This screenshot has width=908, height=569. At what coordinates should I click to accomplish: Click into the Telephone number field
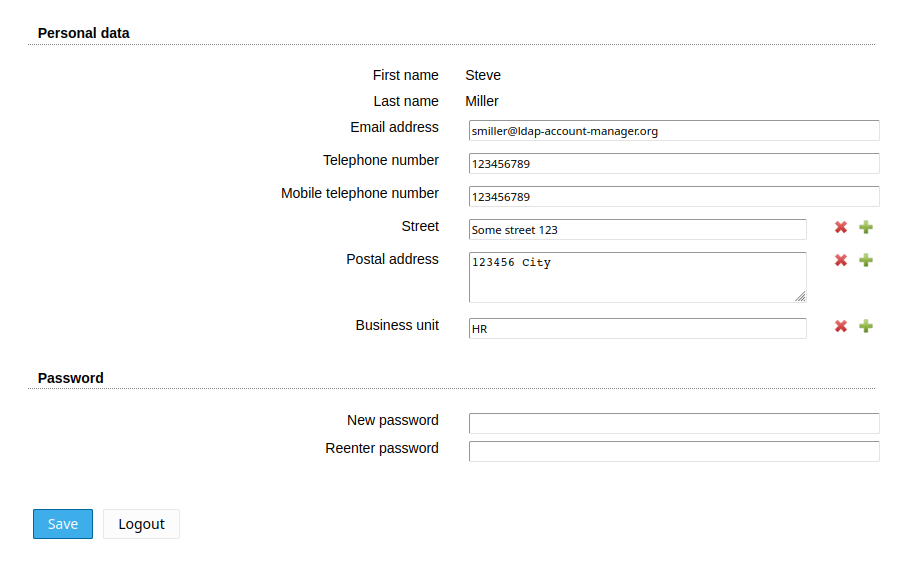[673, 164]
